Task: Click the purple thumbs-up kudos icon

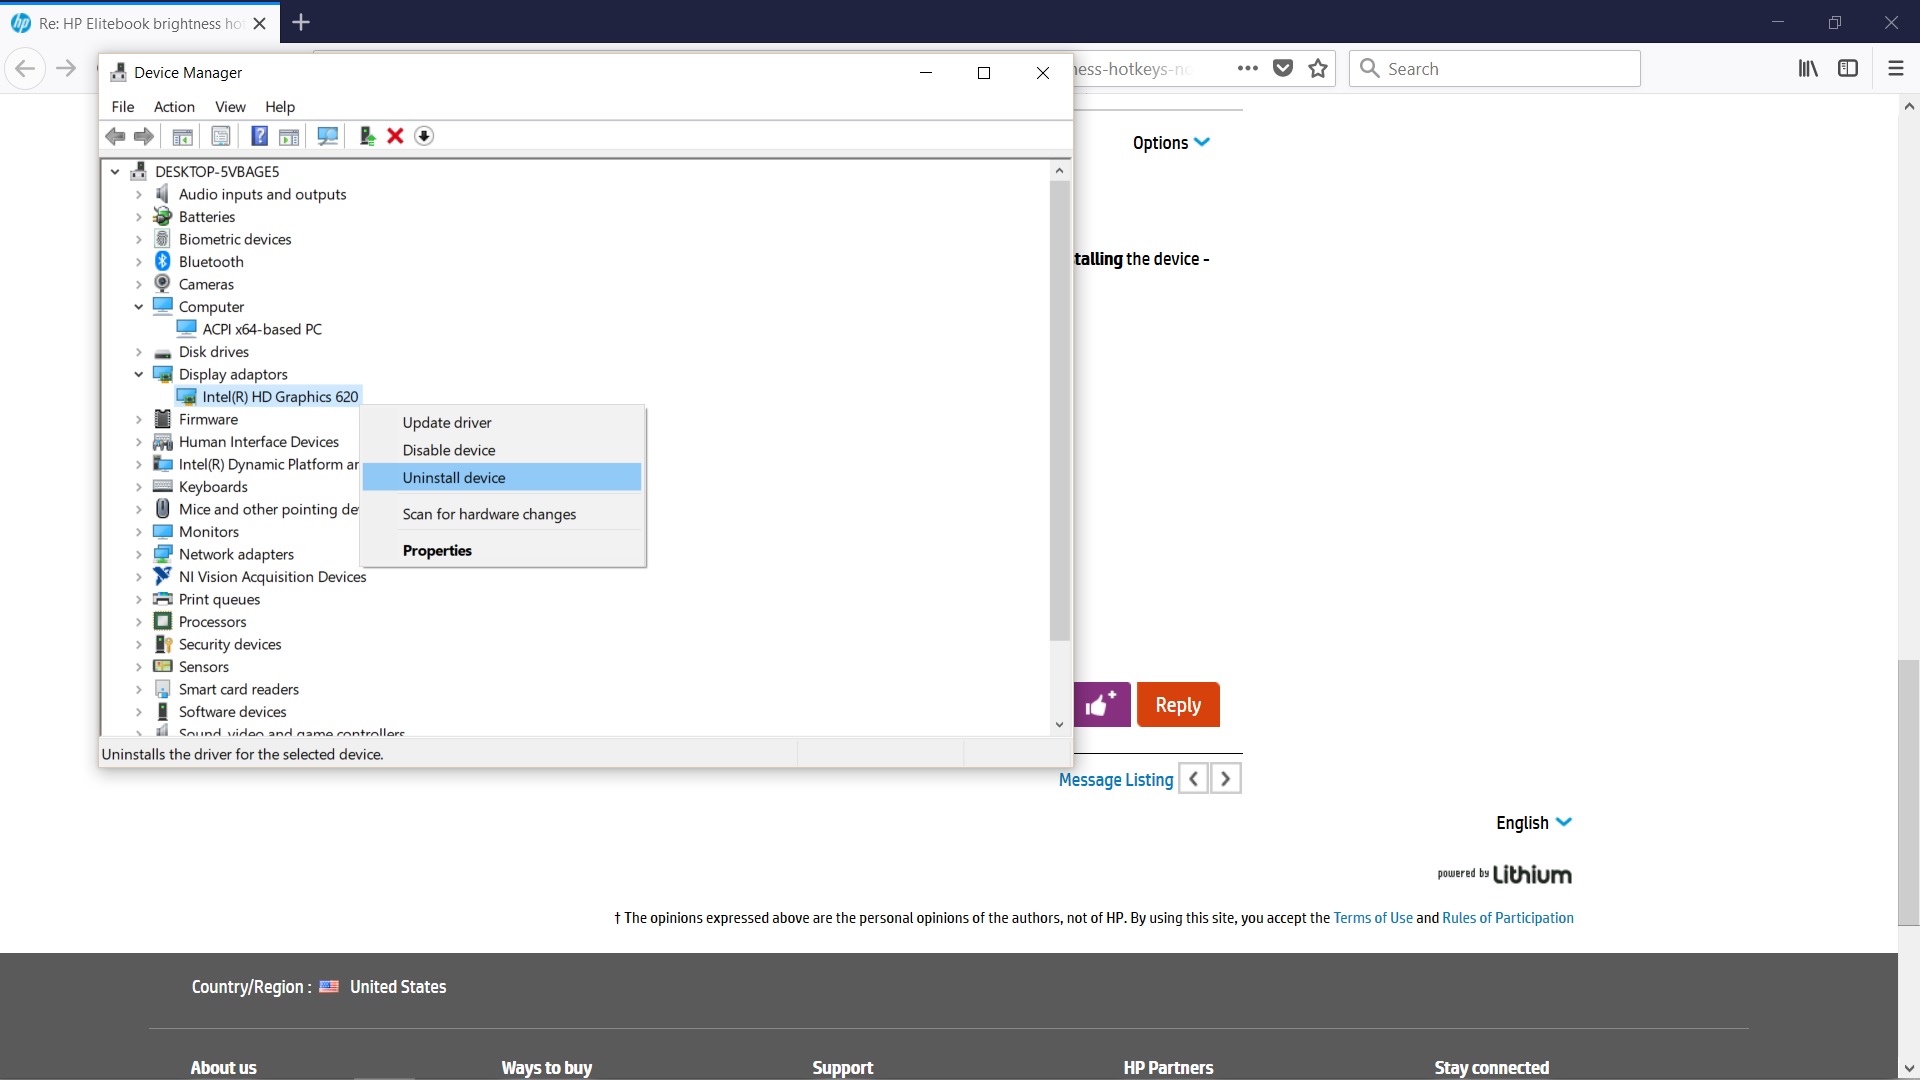Action: tap(1101, 705)
